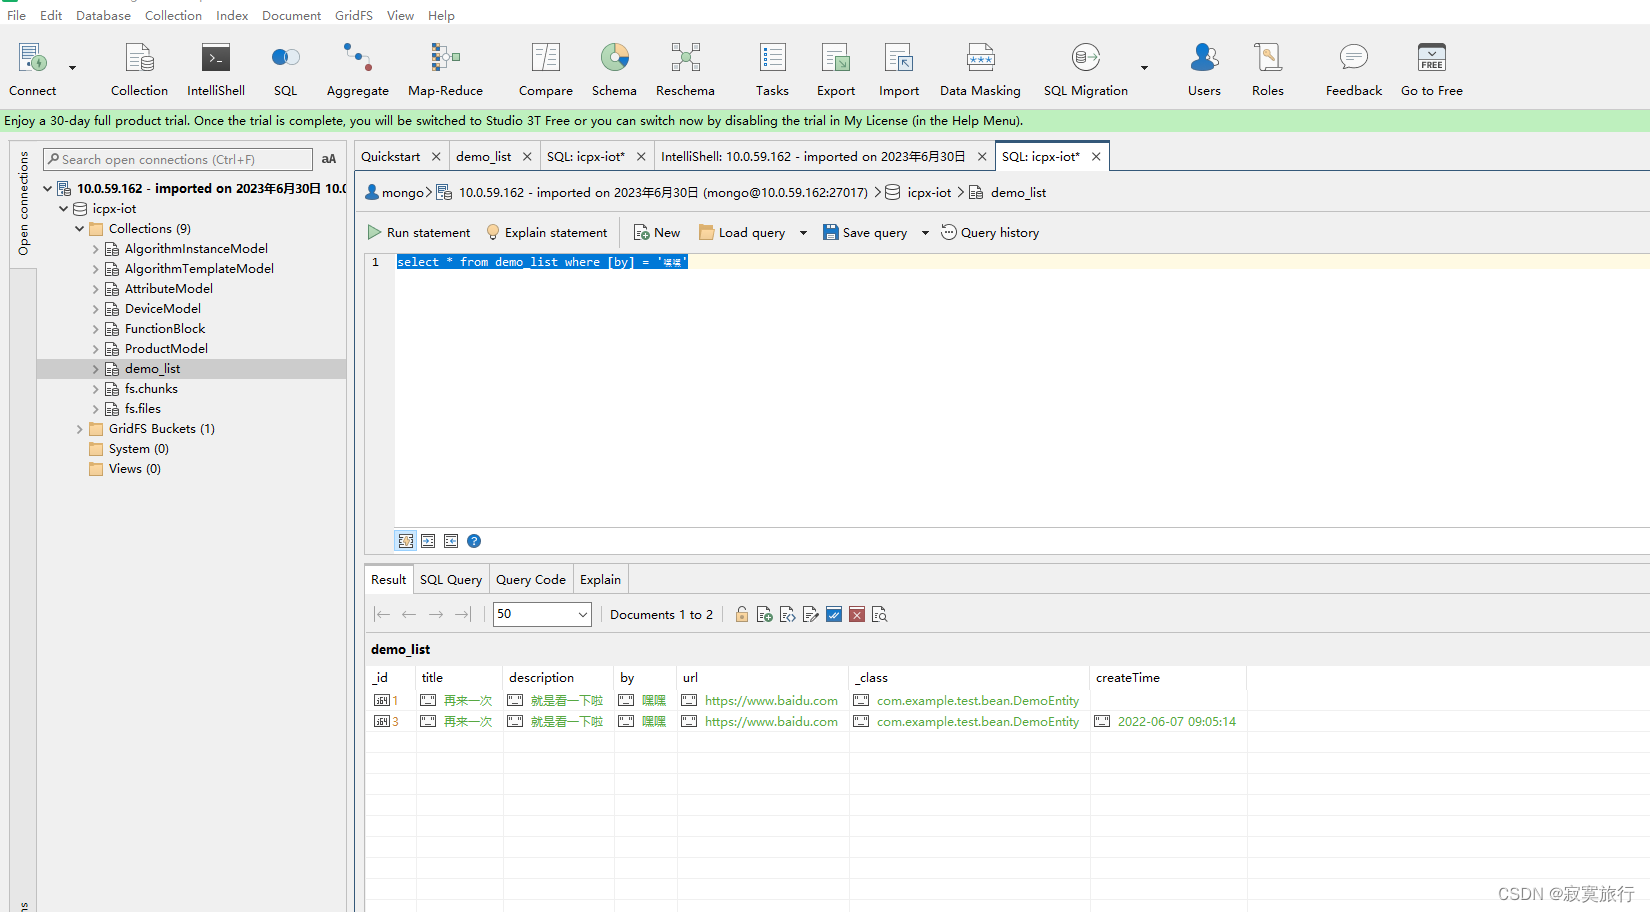The width and height of the screenshot is (1650, 912).
Task: Switch to the Quickstart tab
Action: [x=391, y=156]
